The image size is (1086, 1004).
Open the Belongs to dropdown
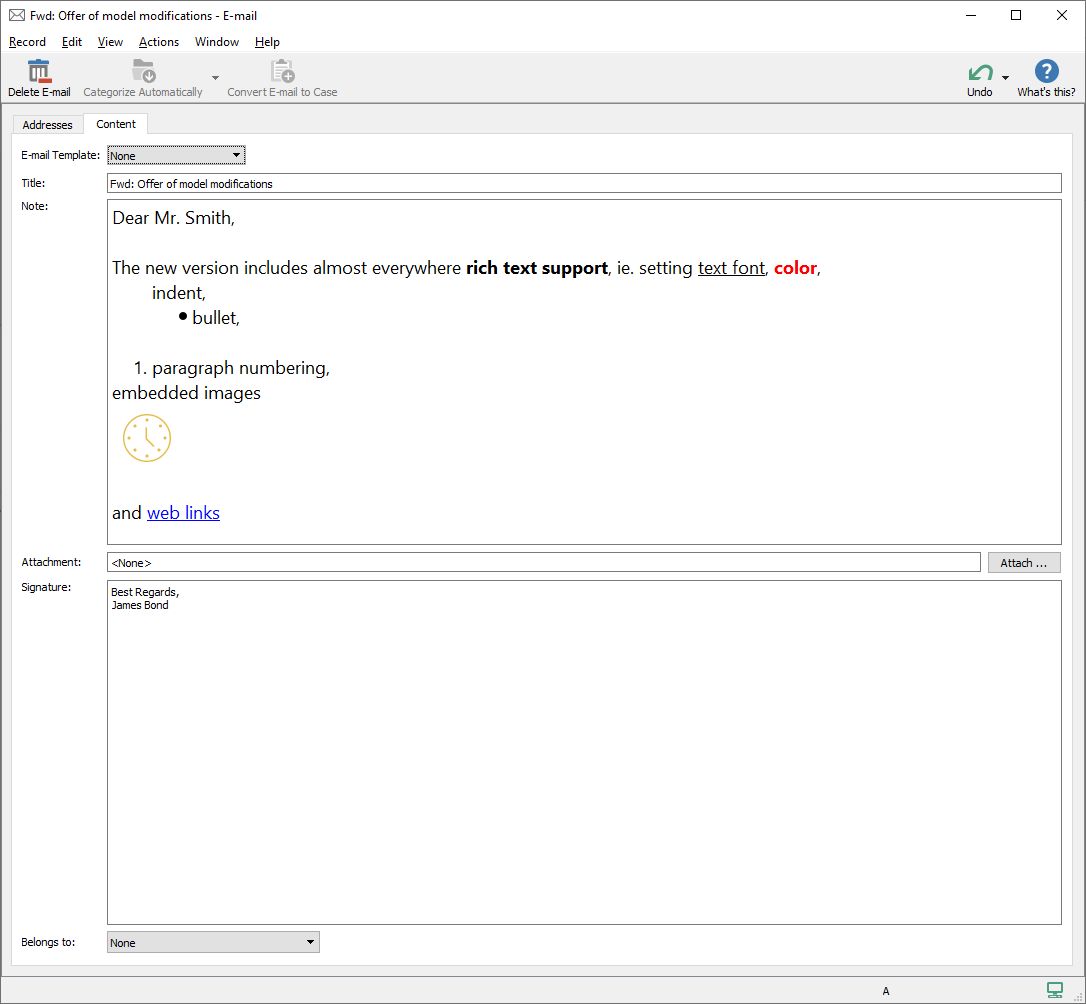[310, 942]
